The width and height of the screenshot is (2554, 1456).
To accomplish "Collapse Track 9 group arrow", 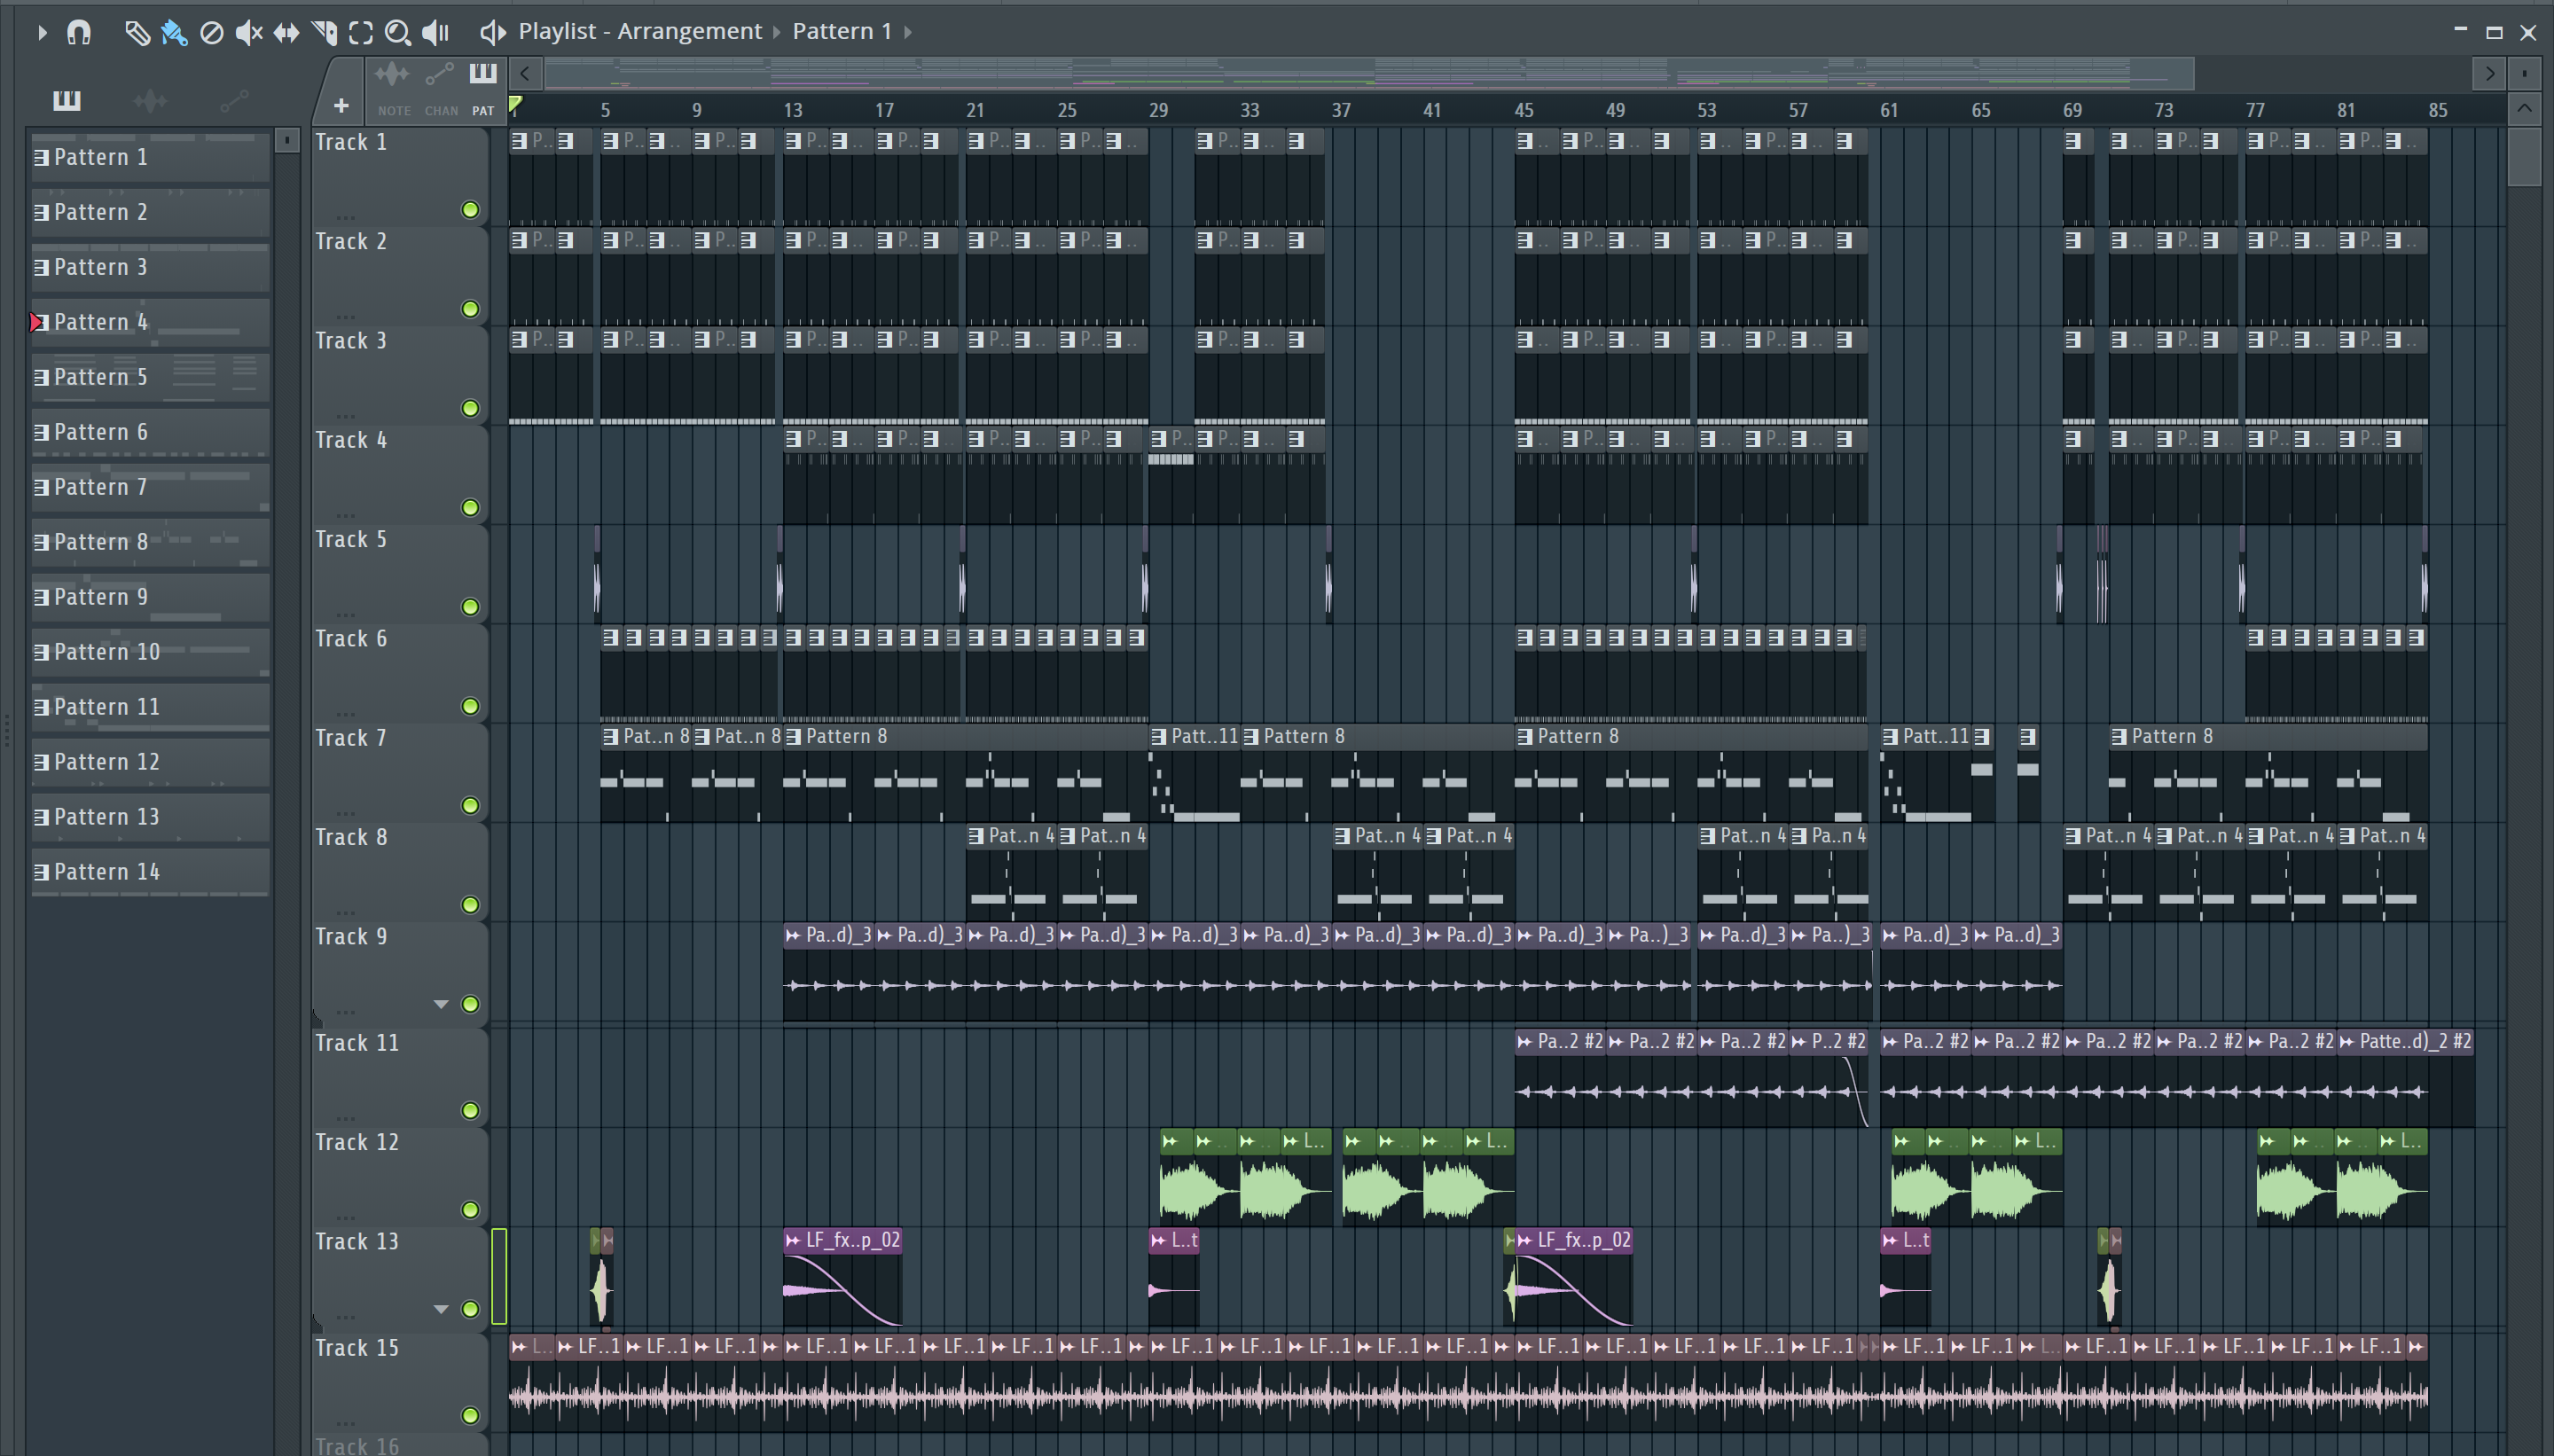I will click(441, 1004).
